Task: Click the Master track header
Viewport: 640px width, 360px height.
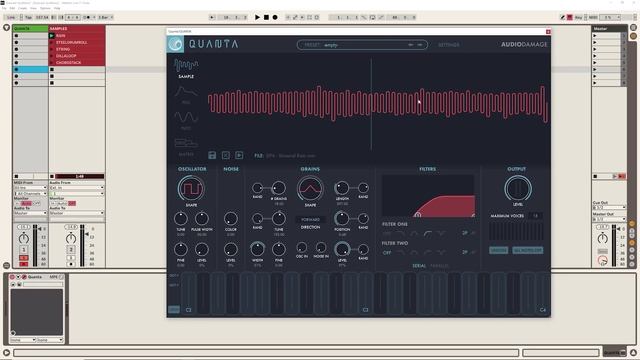Action: (609, 28)
